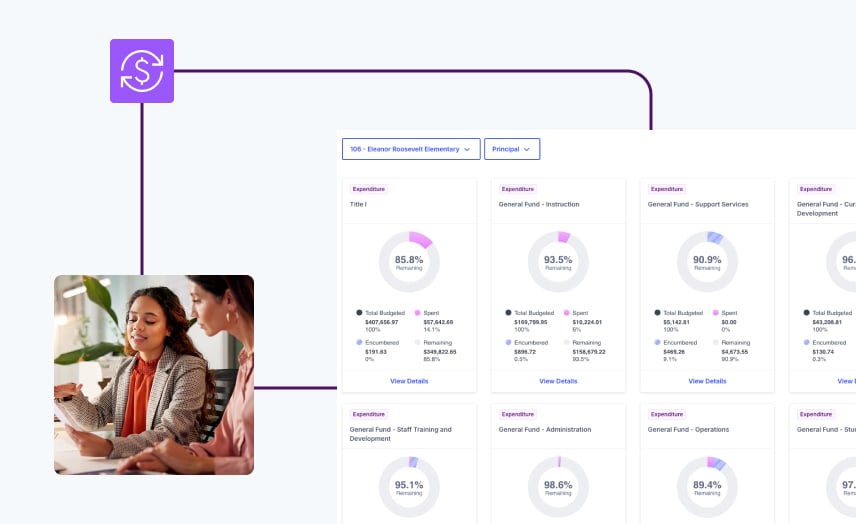
Task: Click the General Fund - Administration card heading
Action: click(x=545, y=430)
